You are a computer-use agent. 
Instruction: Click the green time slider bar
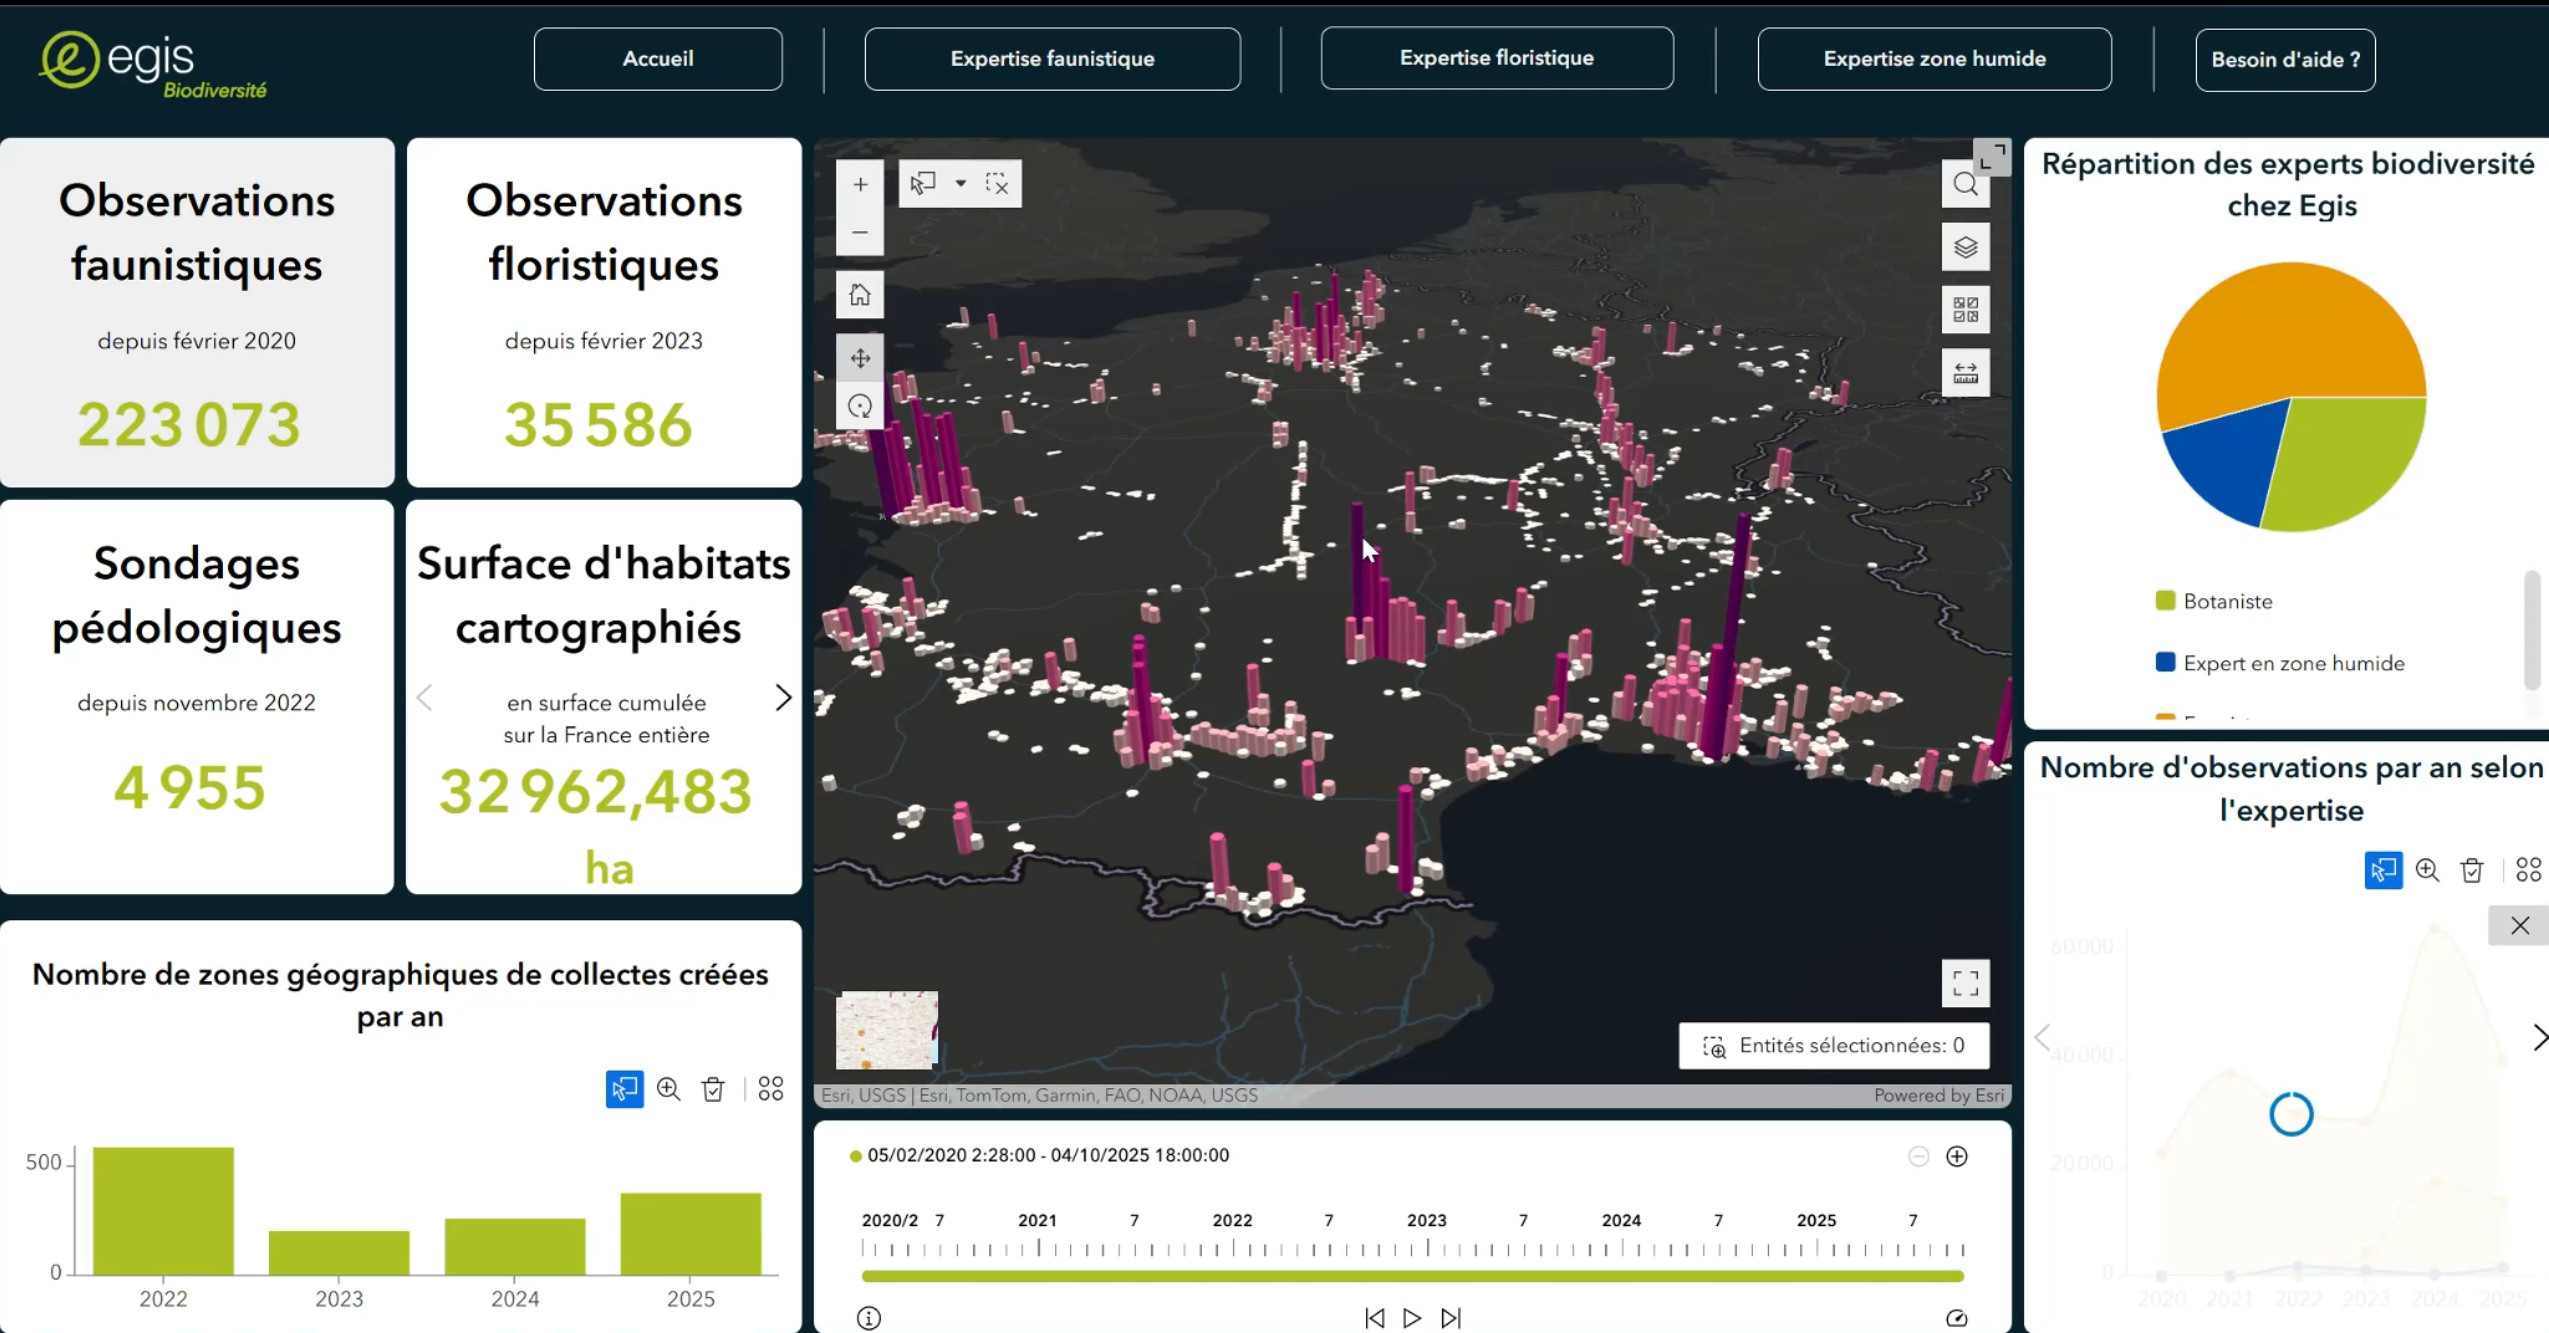[1411, 1276]
